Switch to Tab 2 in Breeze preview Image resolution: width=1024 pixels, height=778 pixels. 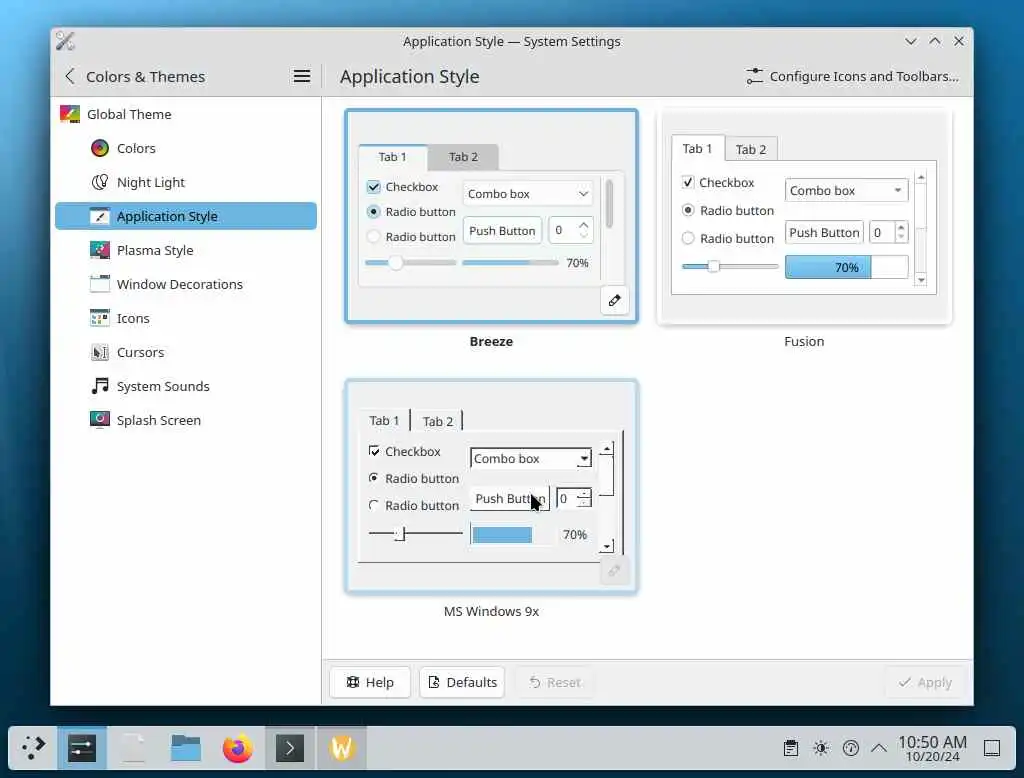[463, 157]
